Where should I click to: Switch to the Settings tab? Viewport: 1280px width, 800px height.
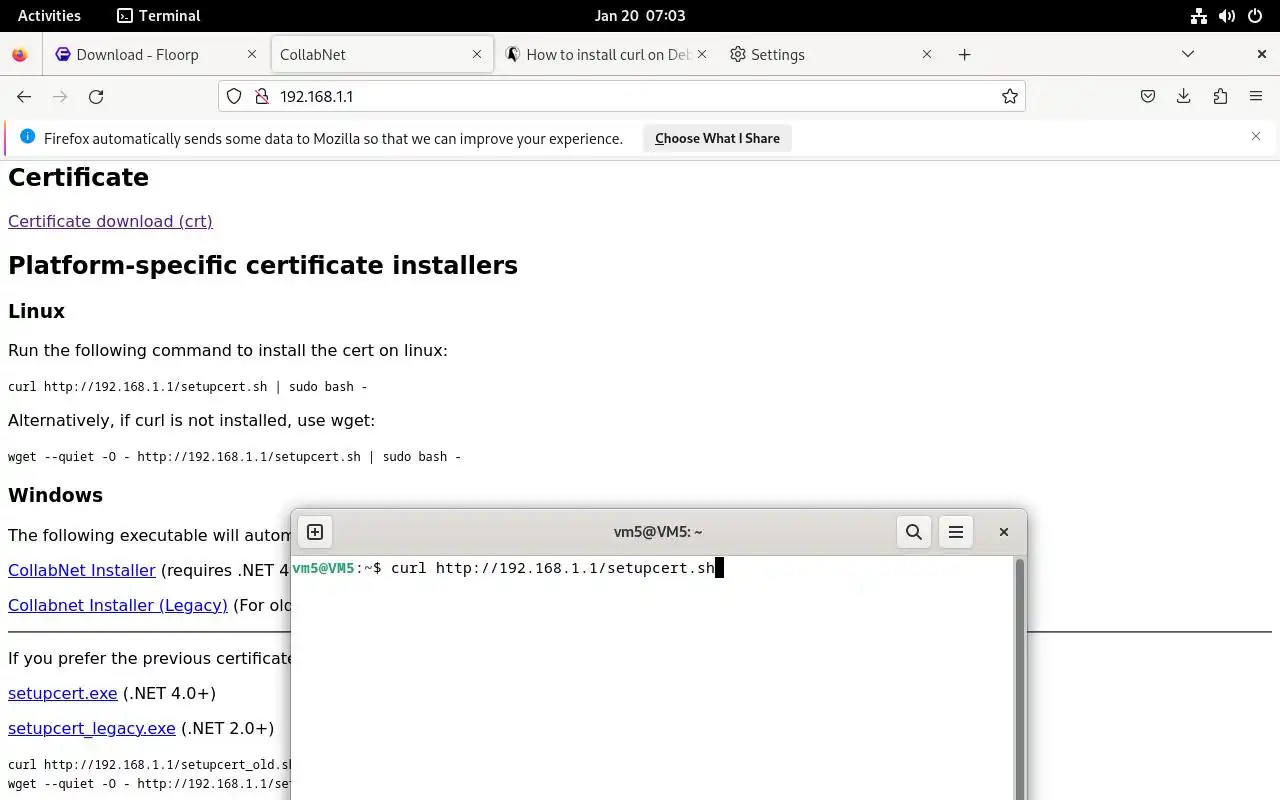832,55
